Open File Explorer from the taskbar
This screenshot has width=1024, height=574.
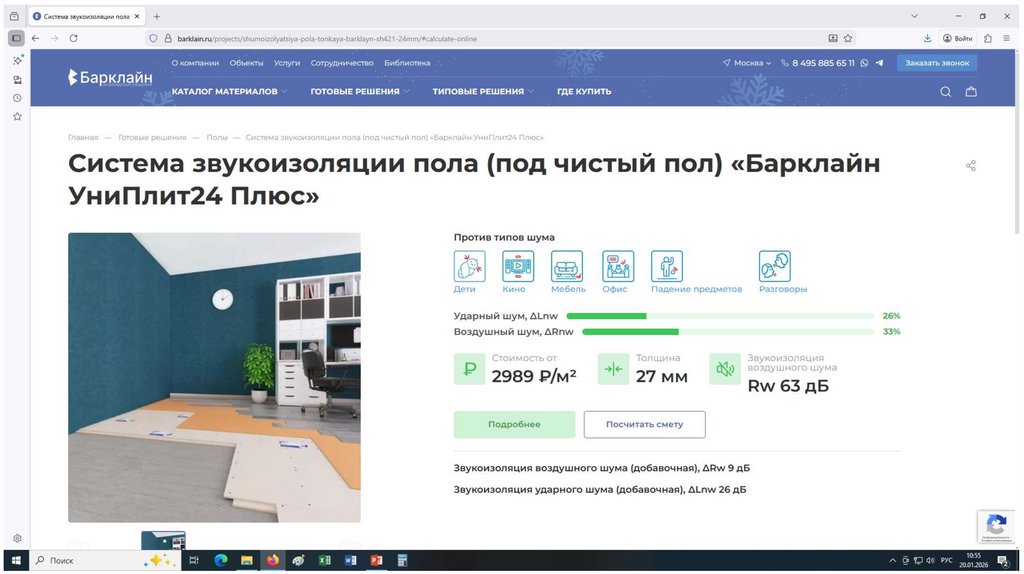pos(246,560)
